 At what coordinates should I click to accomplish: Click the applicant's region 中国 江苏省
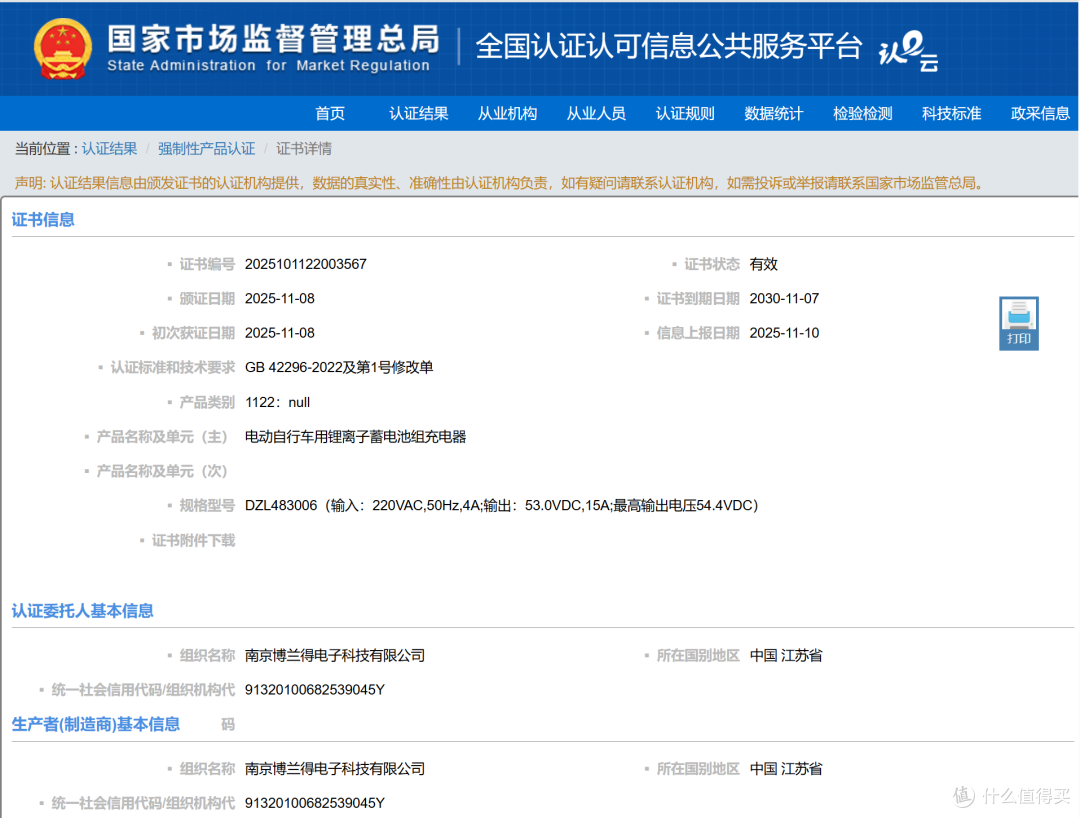click(786, 656)
